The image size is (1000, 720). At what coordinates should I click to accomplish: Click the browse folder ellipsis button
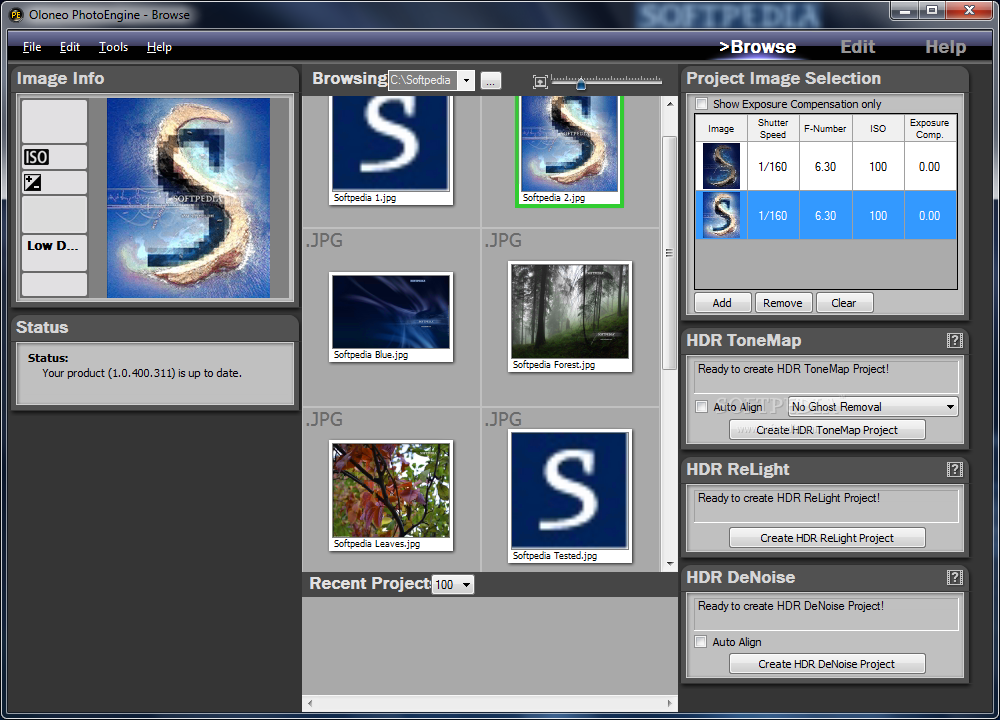(x=490, y=81)
